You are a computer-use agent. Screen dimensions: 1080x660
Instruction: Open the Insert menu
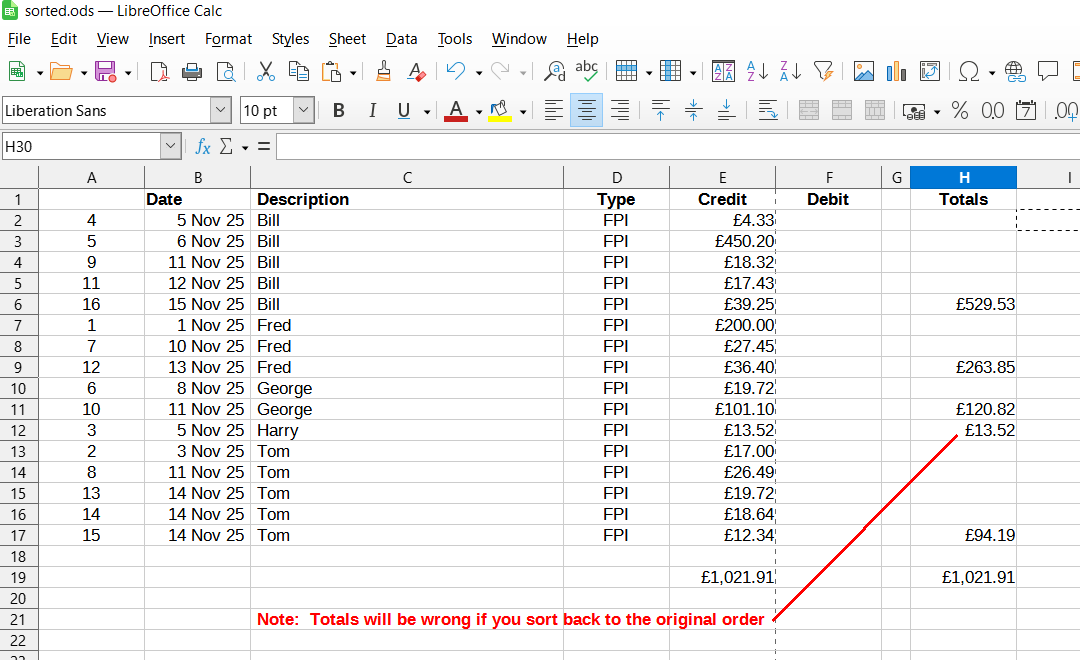[x=167, y=39]
